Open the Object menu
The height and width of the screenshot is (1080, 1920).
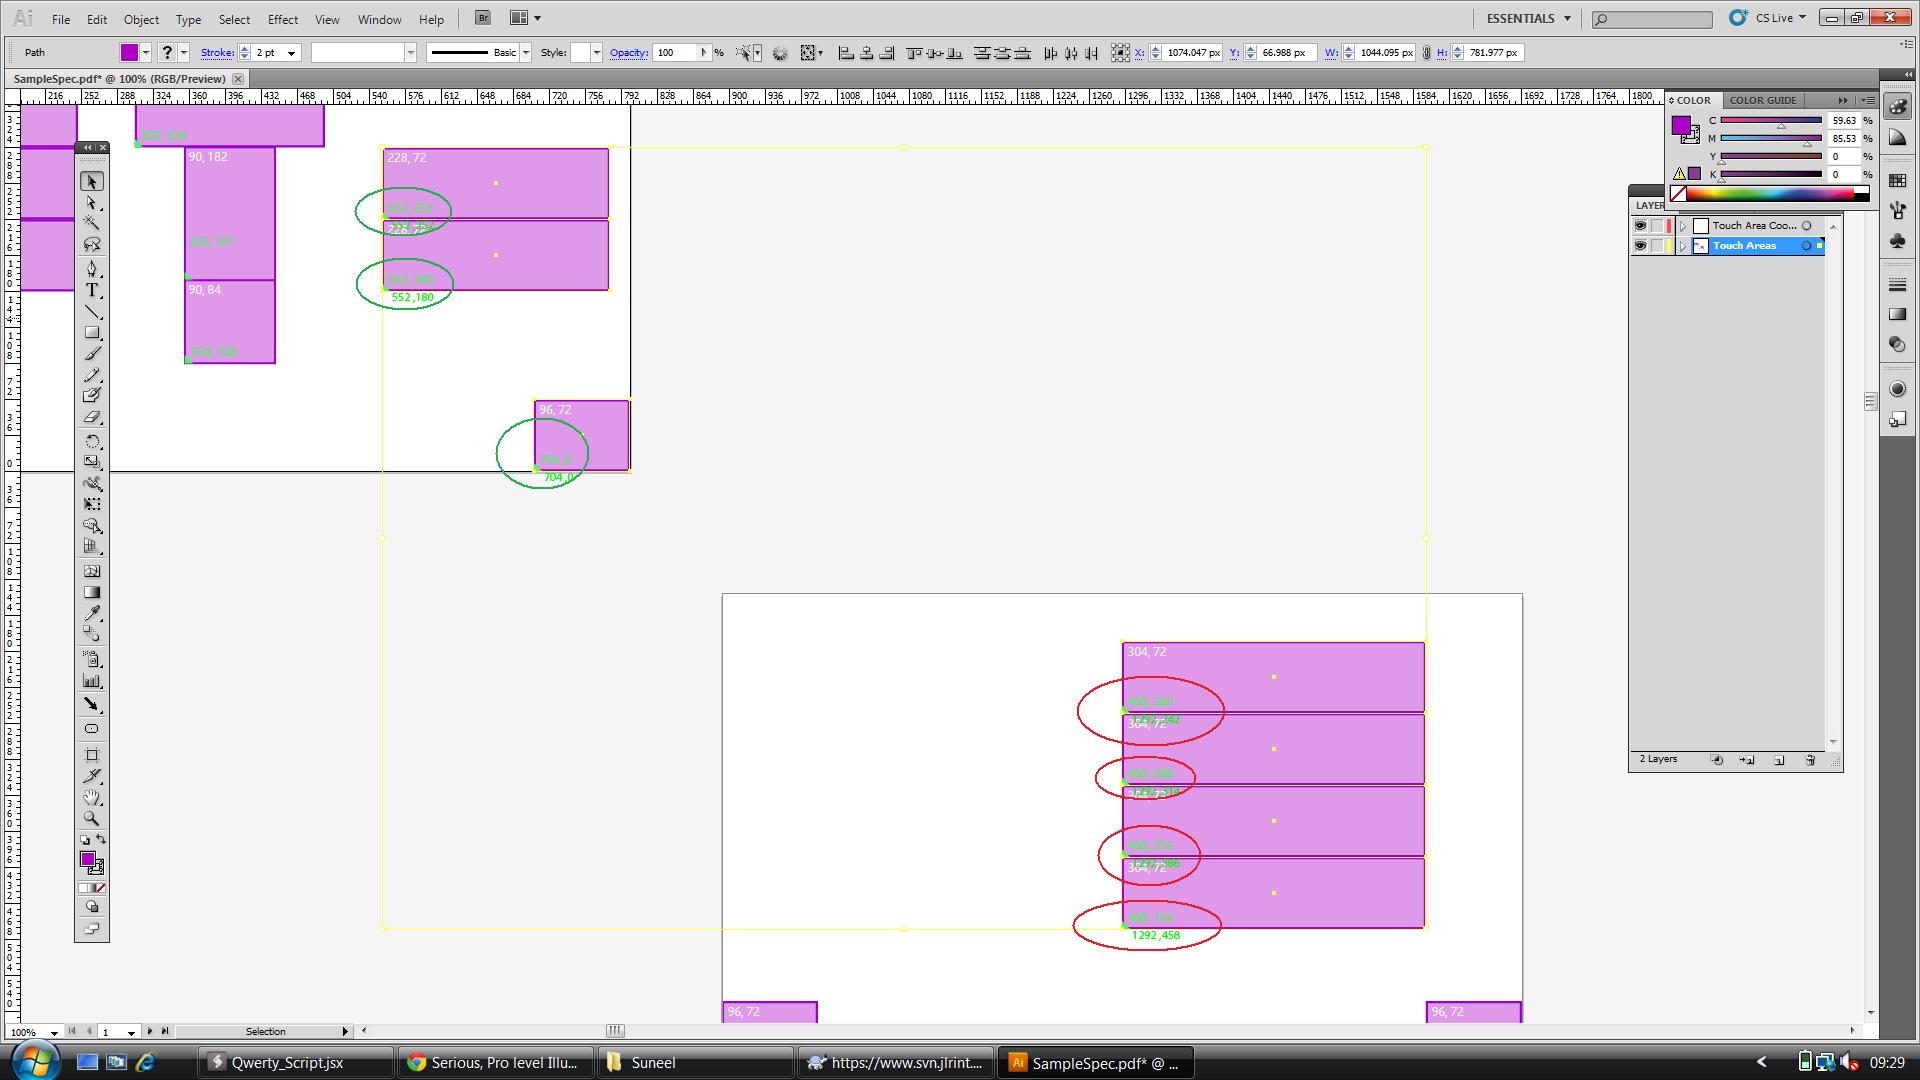[x=141, y=19]
